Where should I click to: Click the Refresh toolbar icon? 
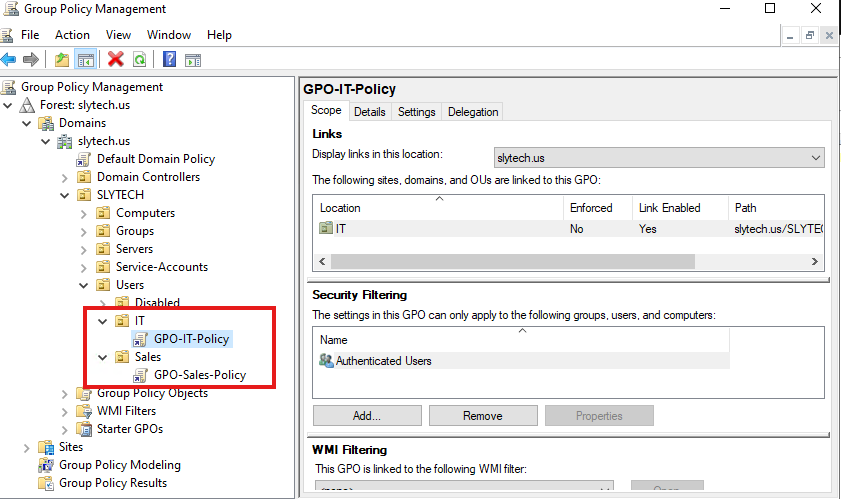tap(139, 59)
